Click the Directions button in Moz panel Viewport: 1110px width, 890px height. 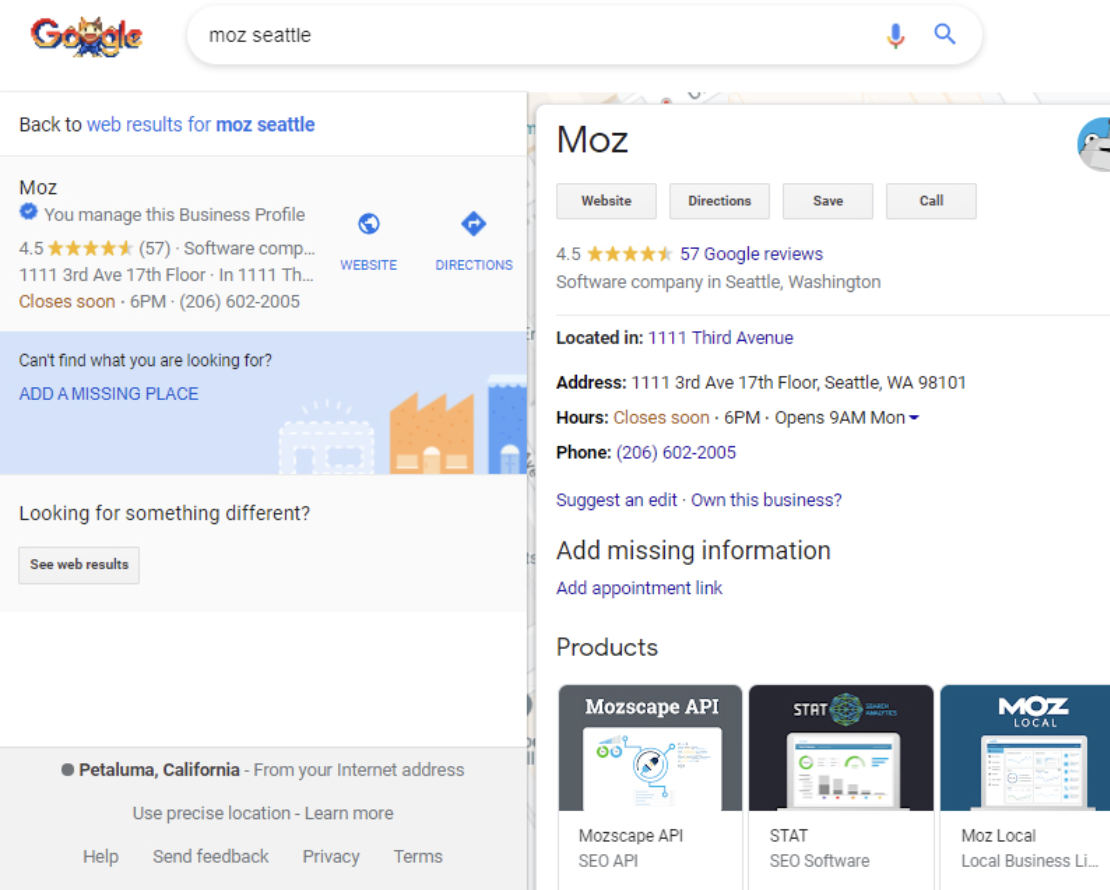click(719, 201)
